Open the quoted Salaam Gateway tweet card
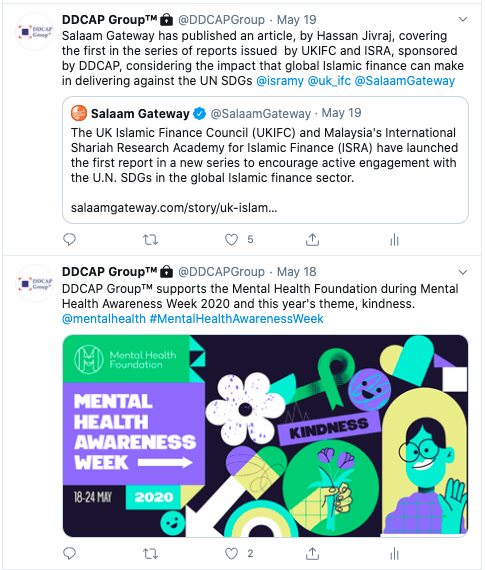 265,160
